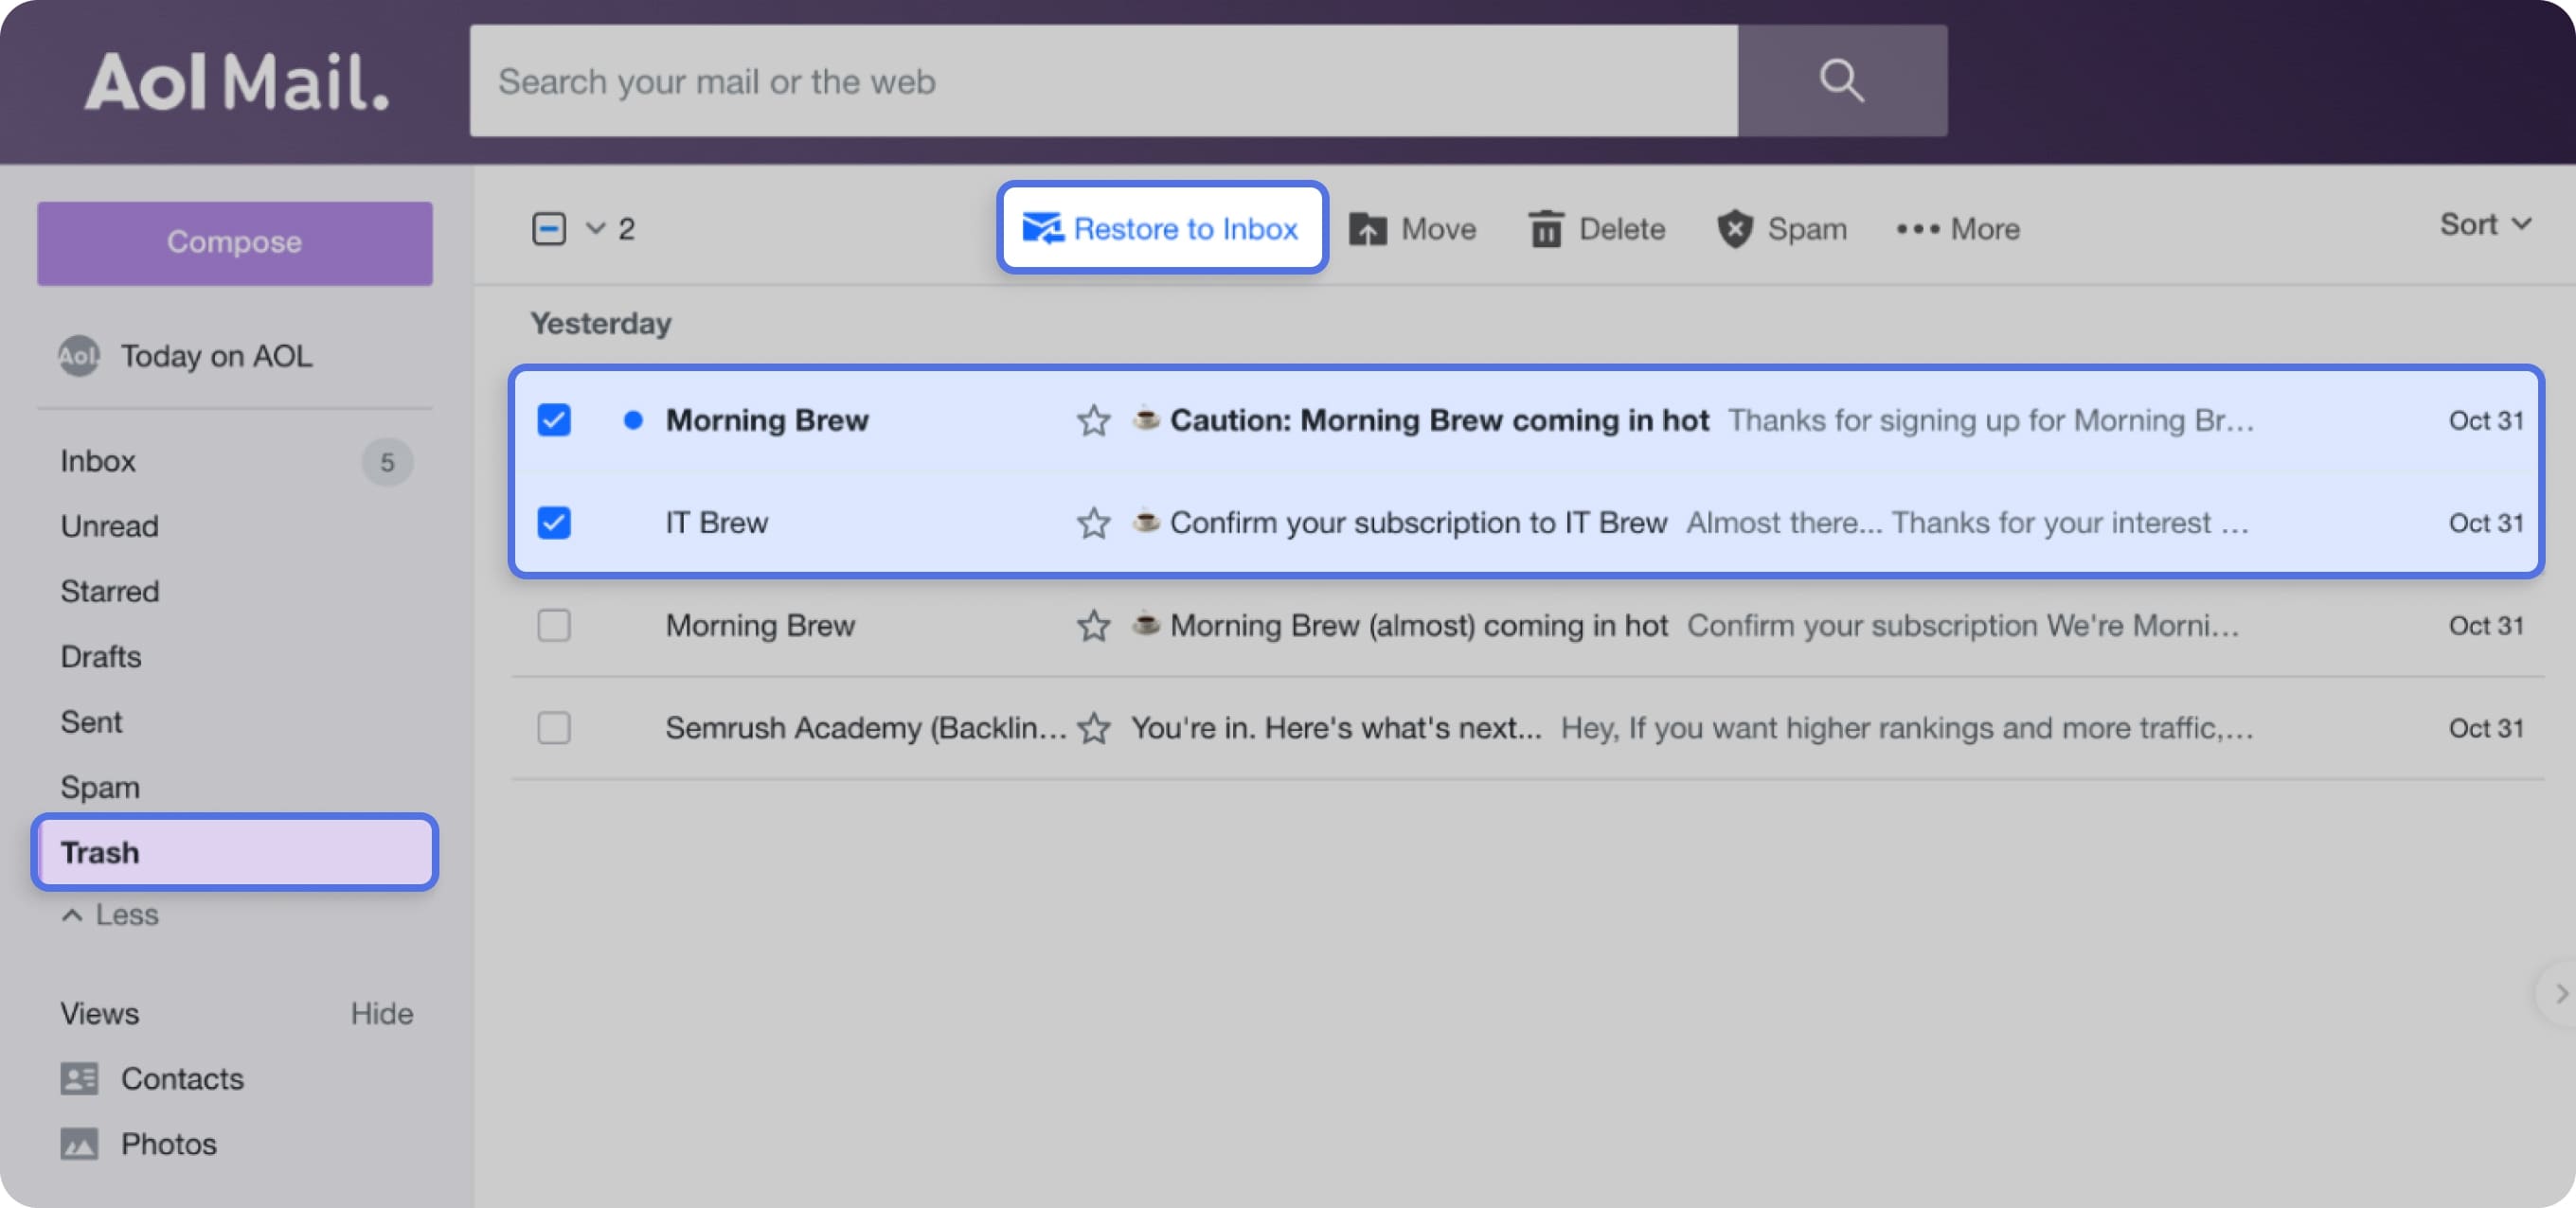The image size is (2576, 1208).
Task: Uncheck the Morning Brew email checkbox
Action: tap(554, 420)
